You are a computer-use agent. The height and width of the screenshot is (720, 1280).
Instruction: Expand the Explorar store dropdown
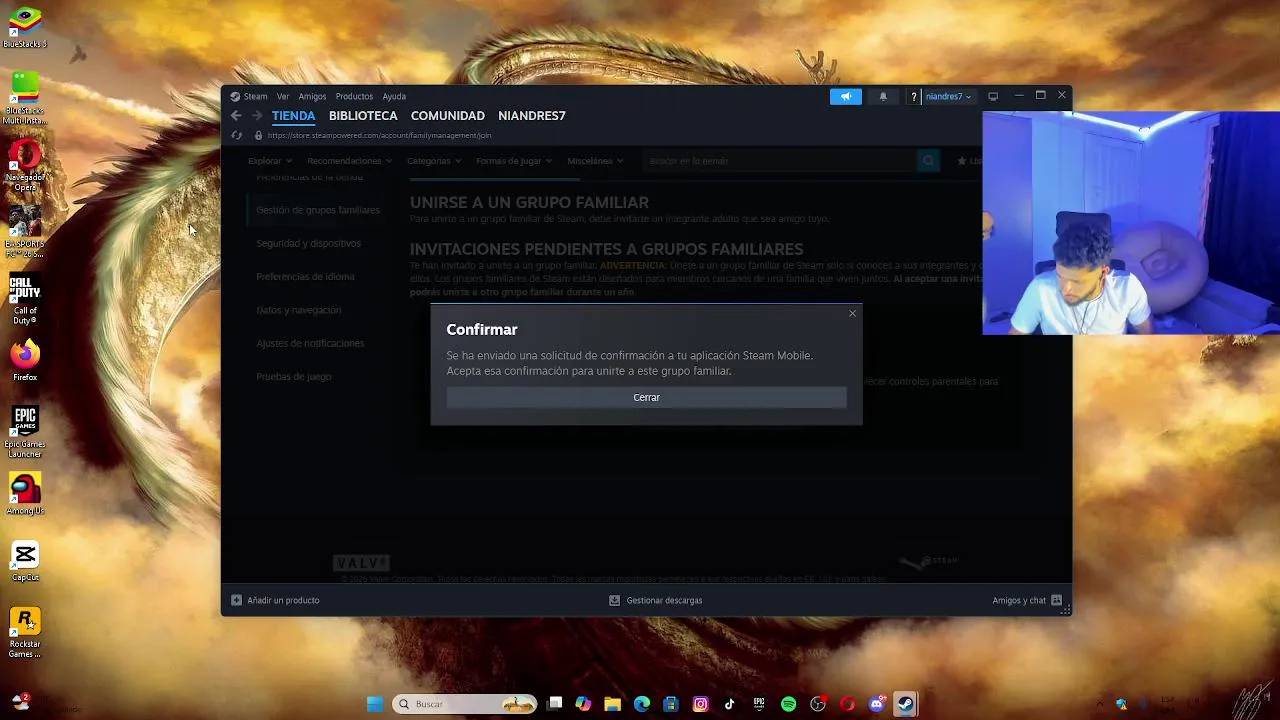(x=270, y=161)
